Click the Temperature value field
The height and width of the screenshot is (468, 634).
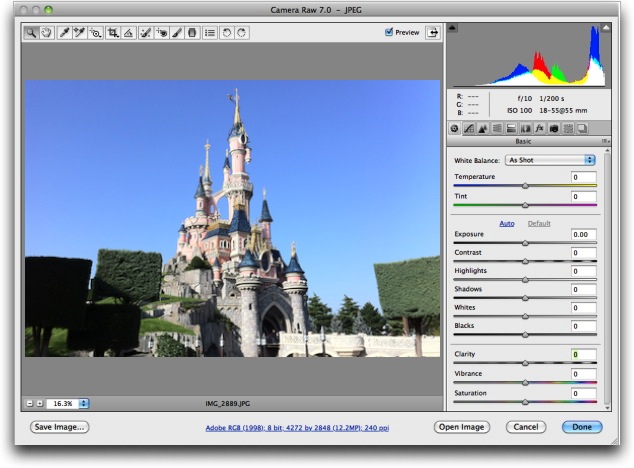[x=583, y=177]
